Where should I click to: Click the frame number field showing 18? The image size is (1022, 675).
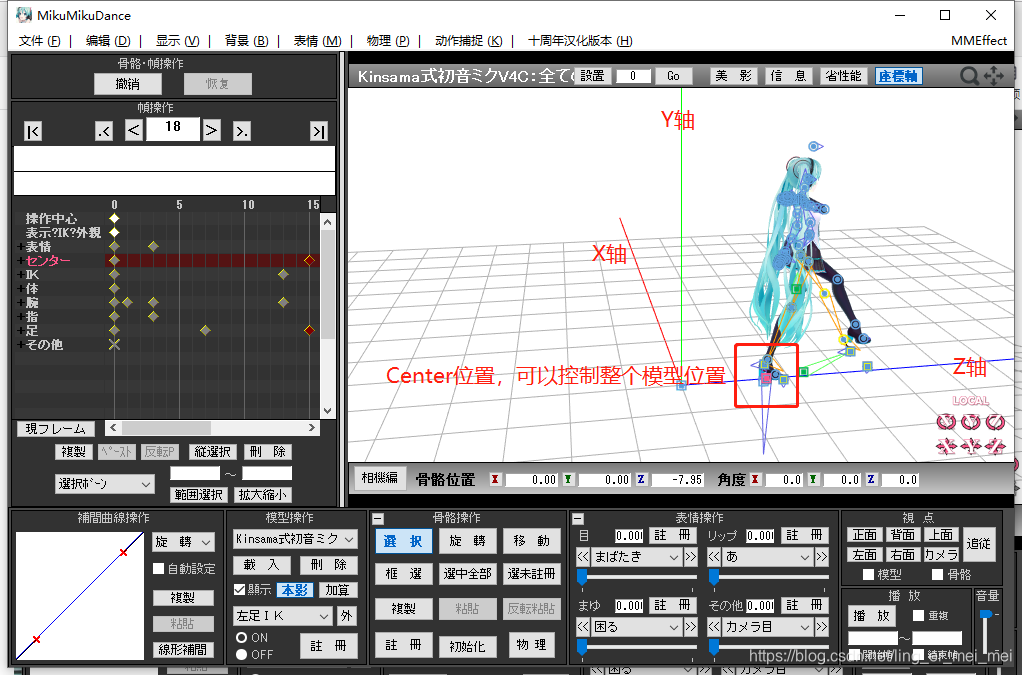[x=173, y=130]
